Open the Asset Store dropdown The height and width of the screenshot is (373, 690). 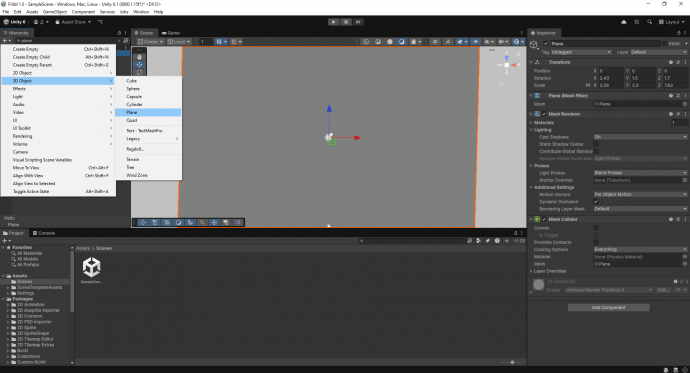(73, 22)
